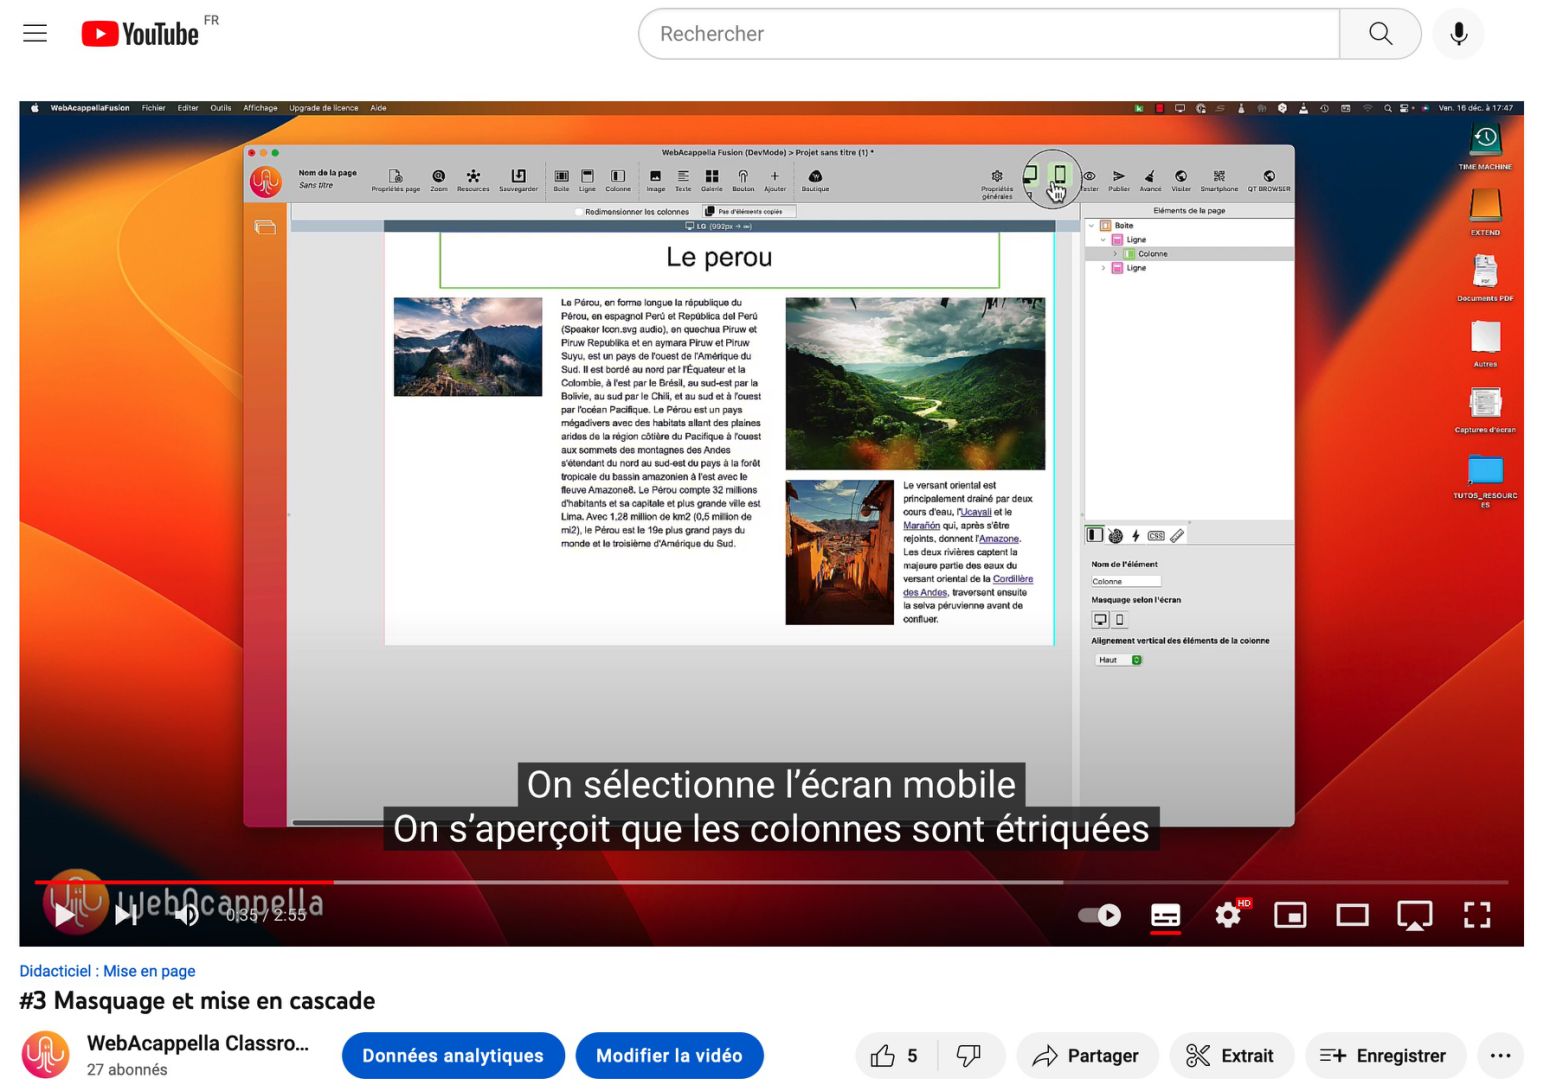This screenshot has height=1091, width=1550.
Task: Switch to theater mode
Action: tap(1352, 915)
